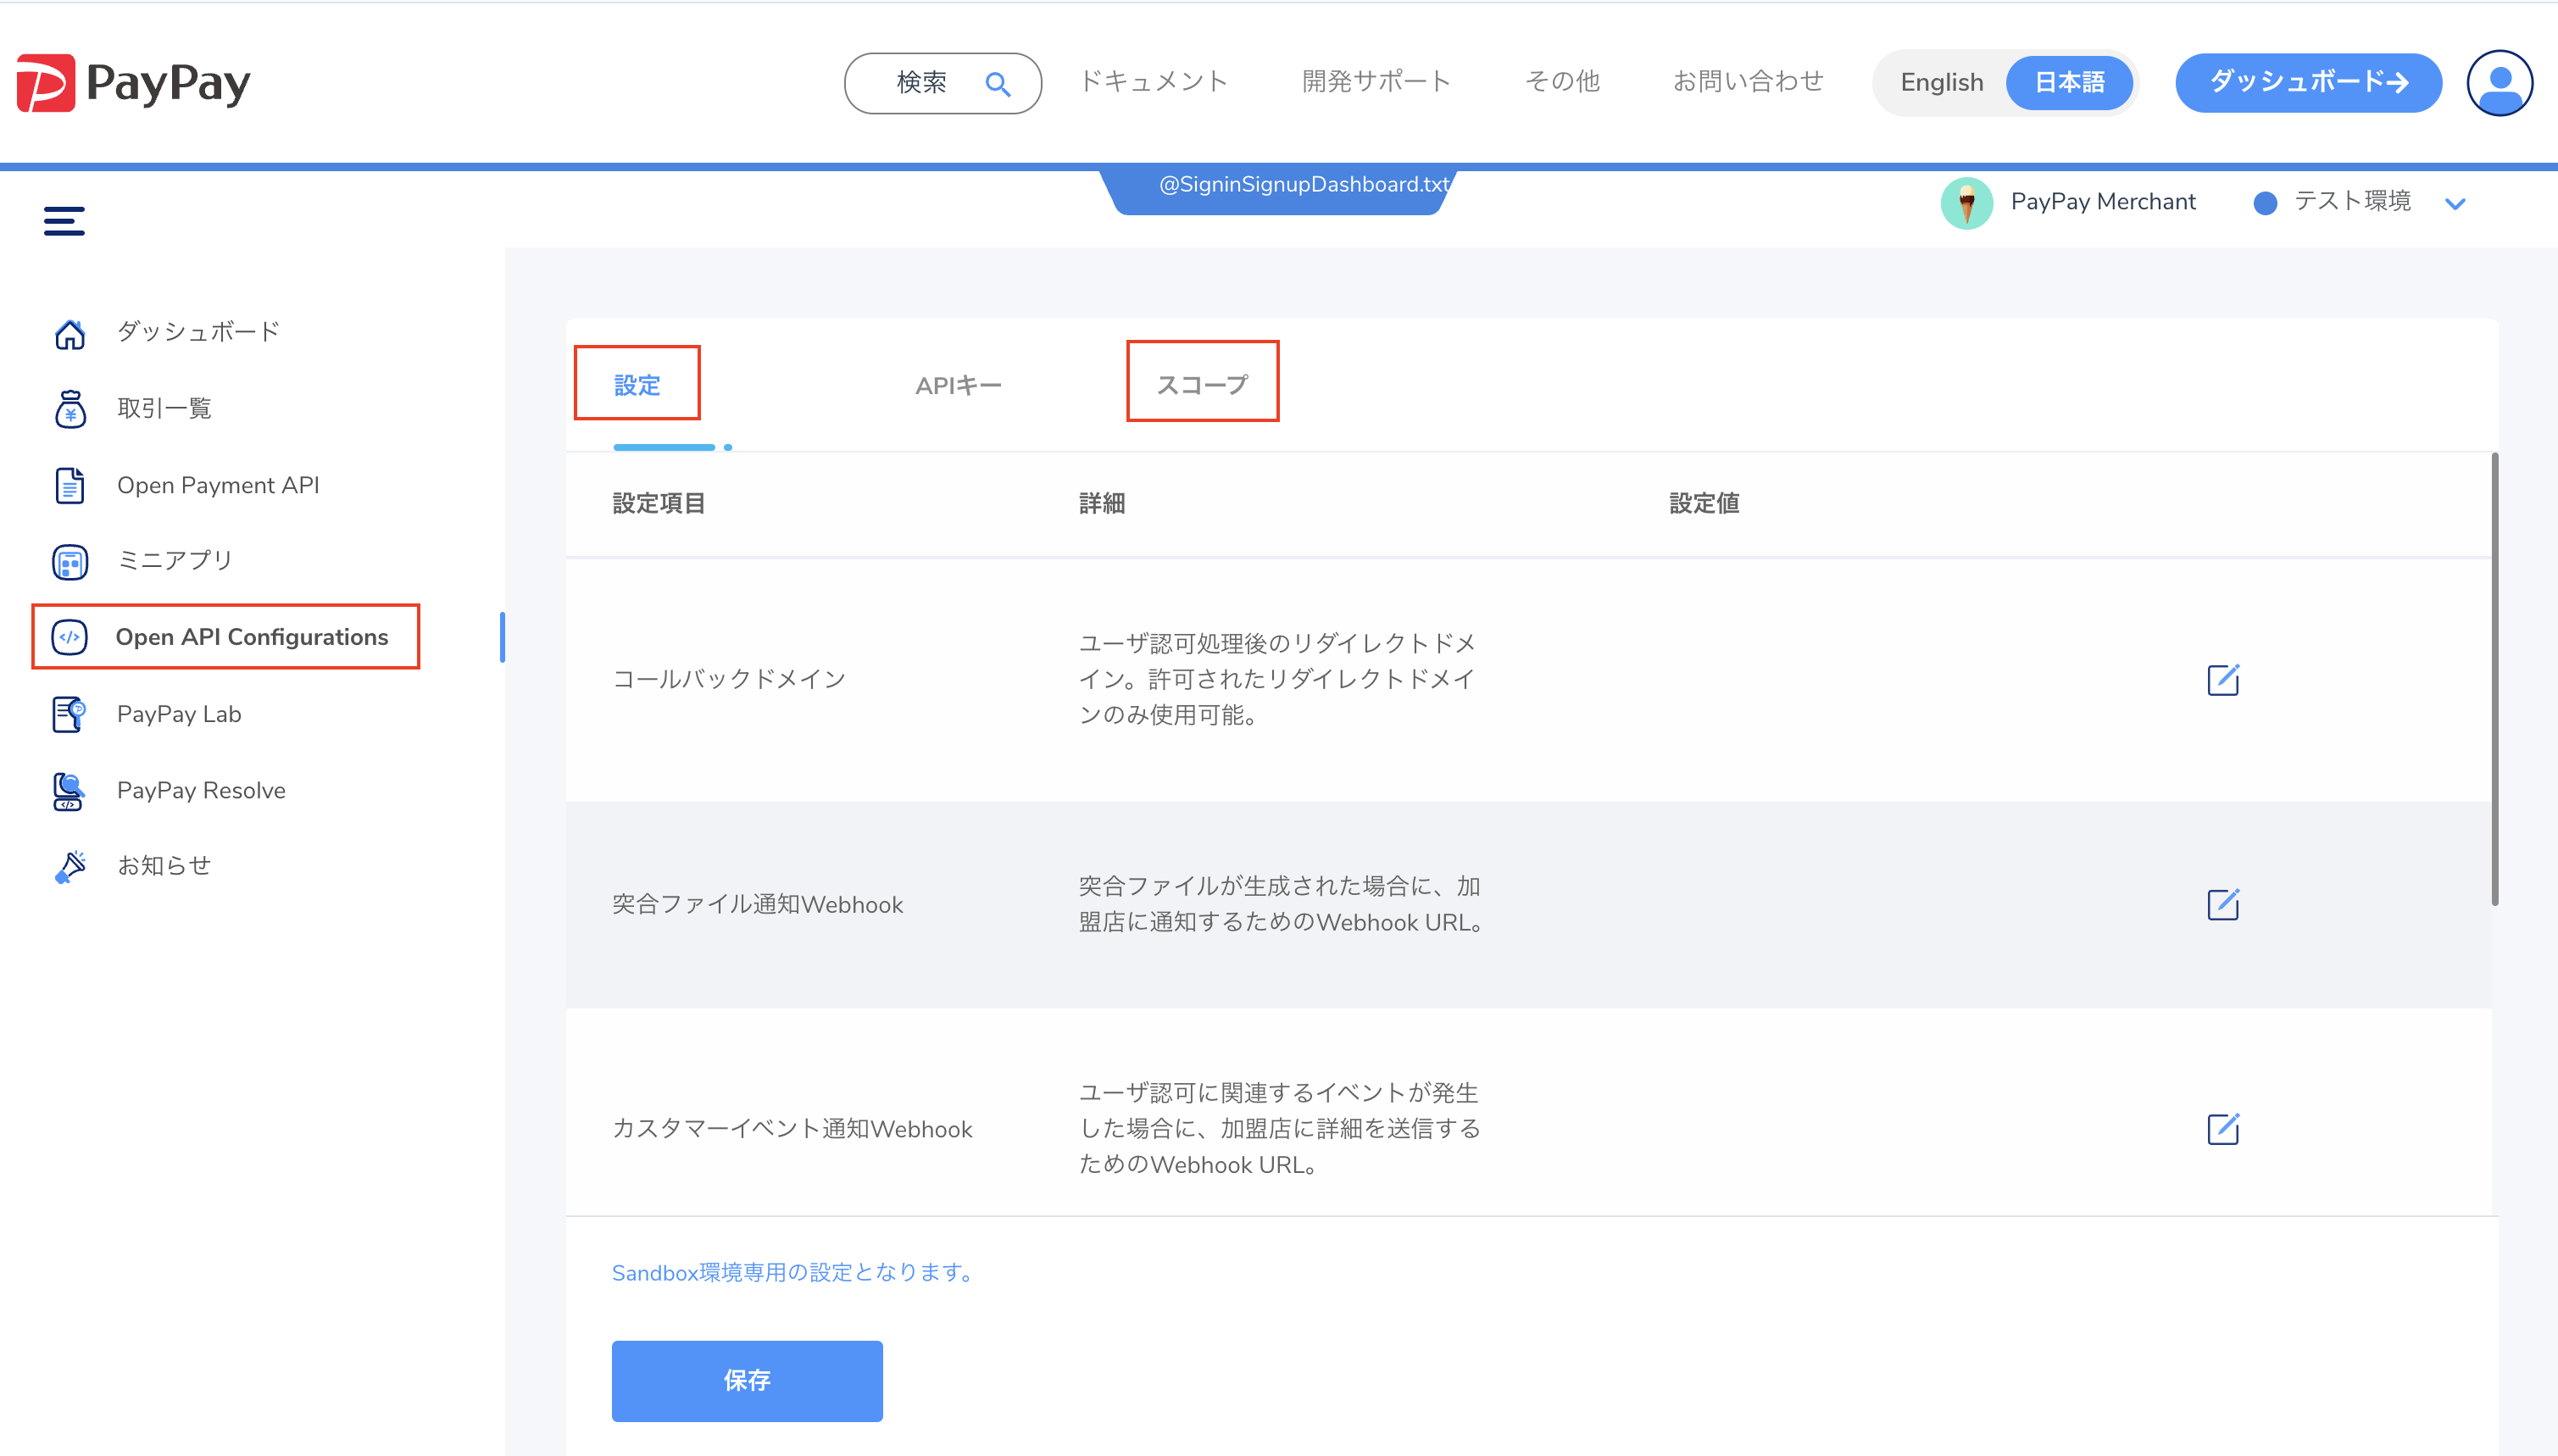The height and width of the screenshot is (1456, 2558).
Task: Click the 保存 save button
Action: 747,1380
